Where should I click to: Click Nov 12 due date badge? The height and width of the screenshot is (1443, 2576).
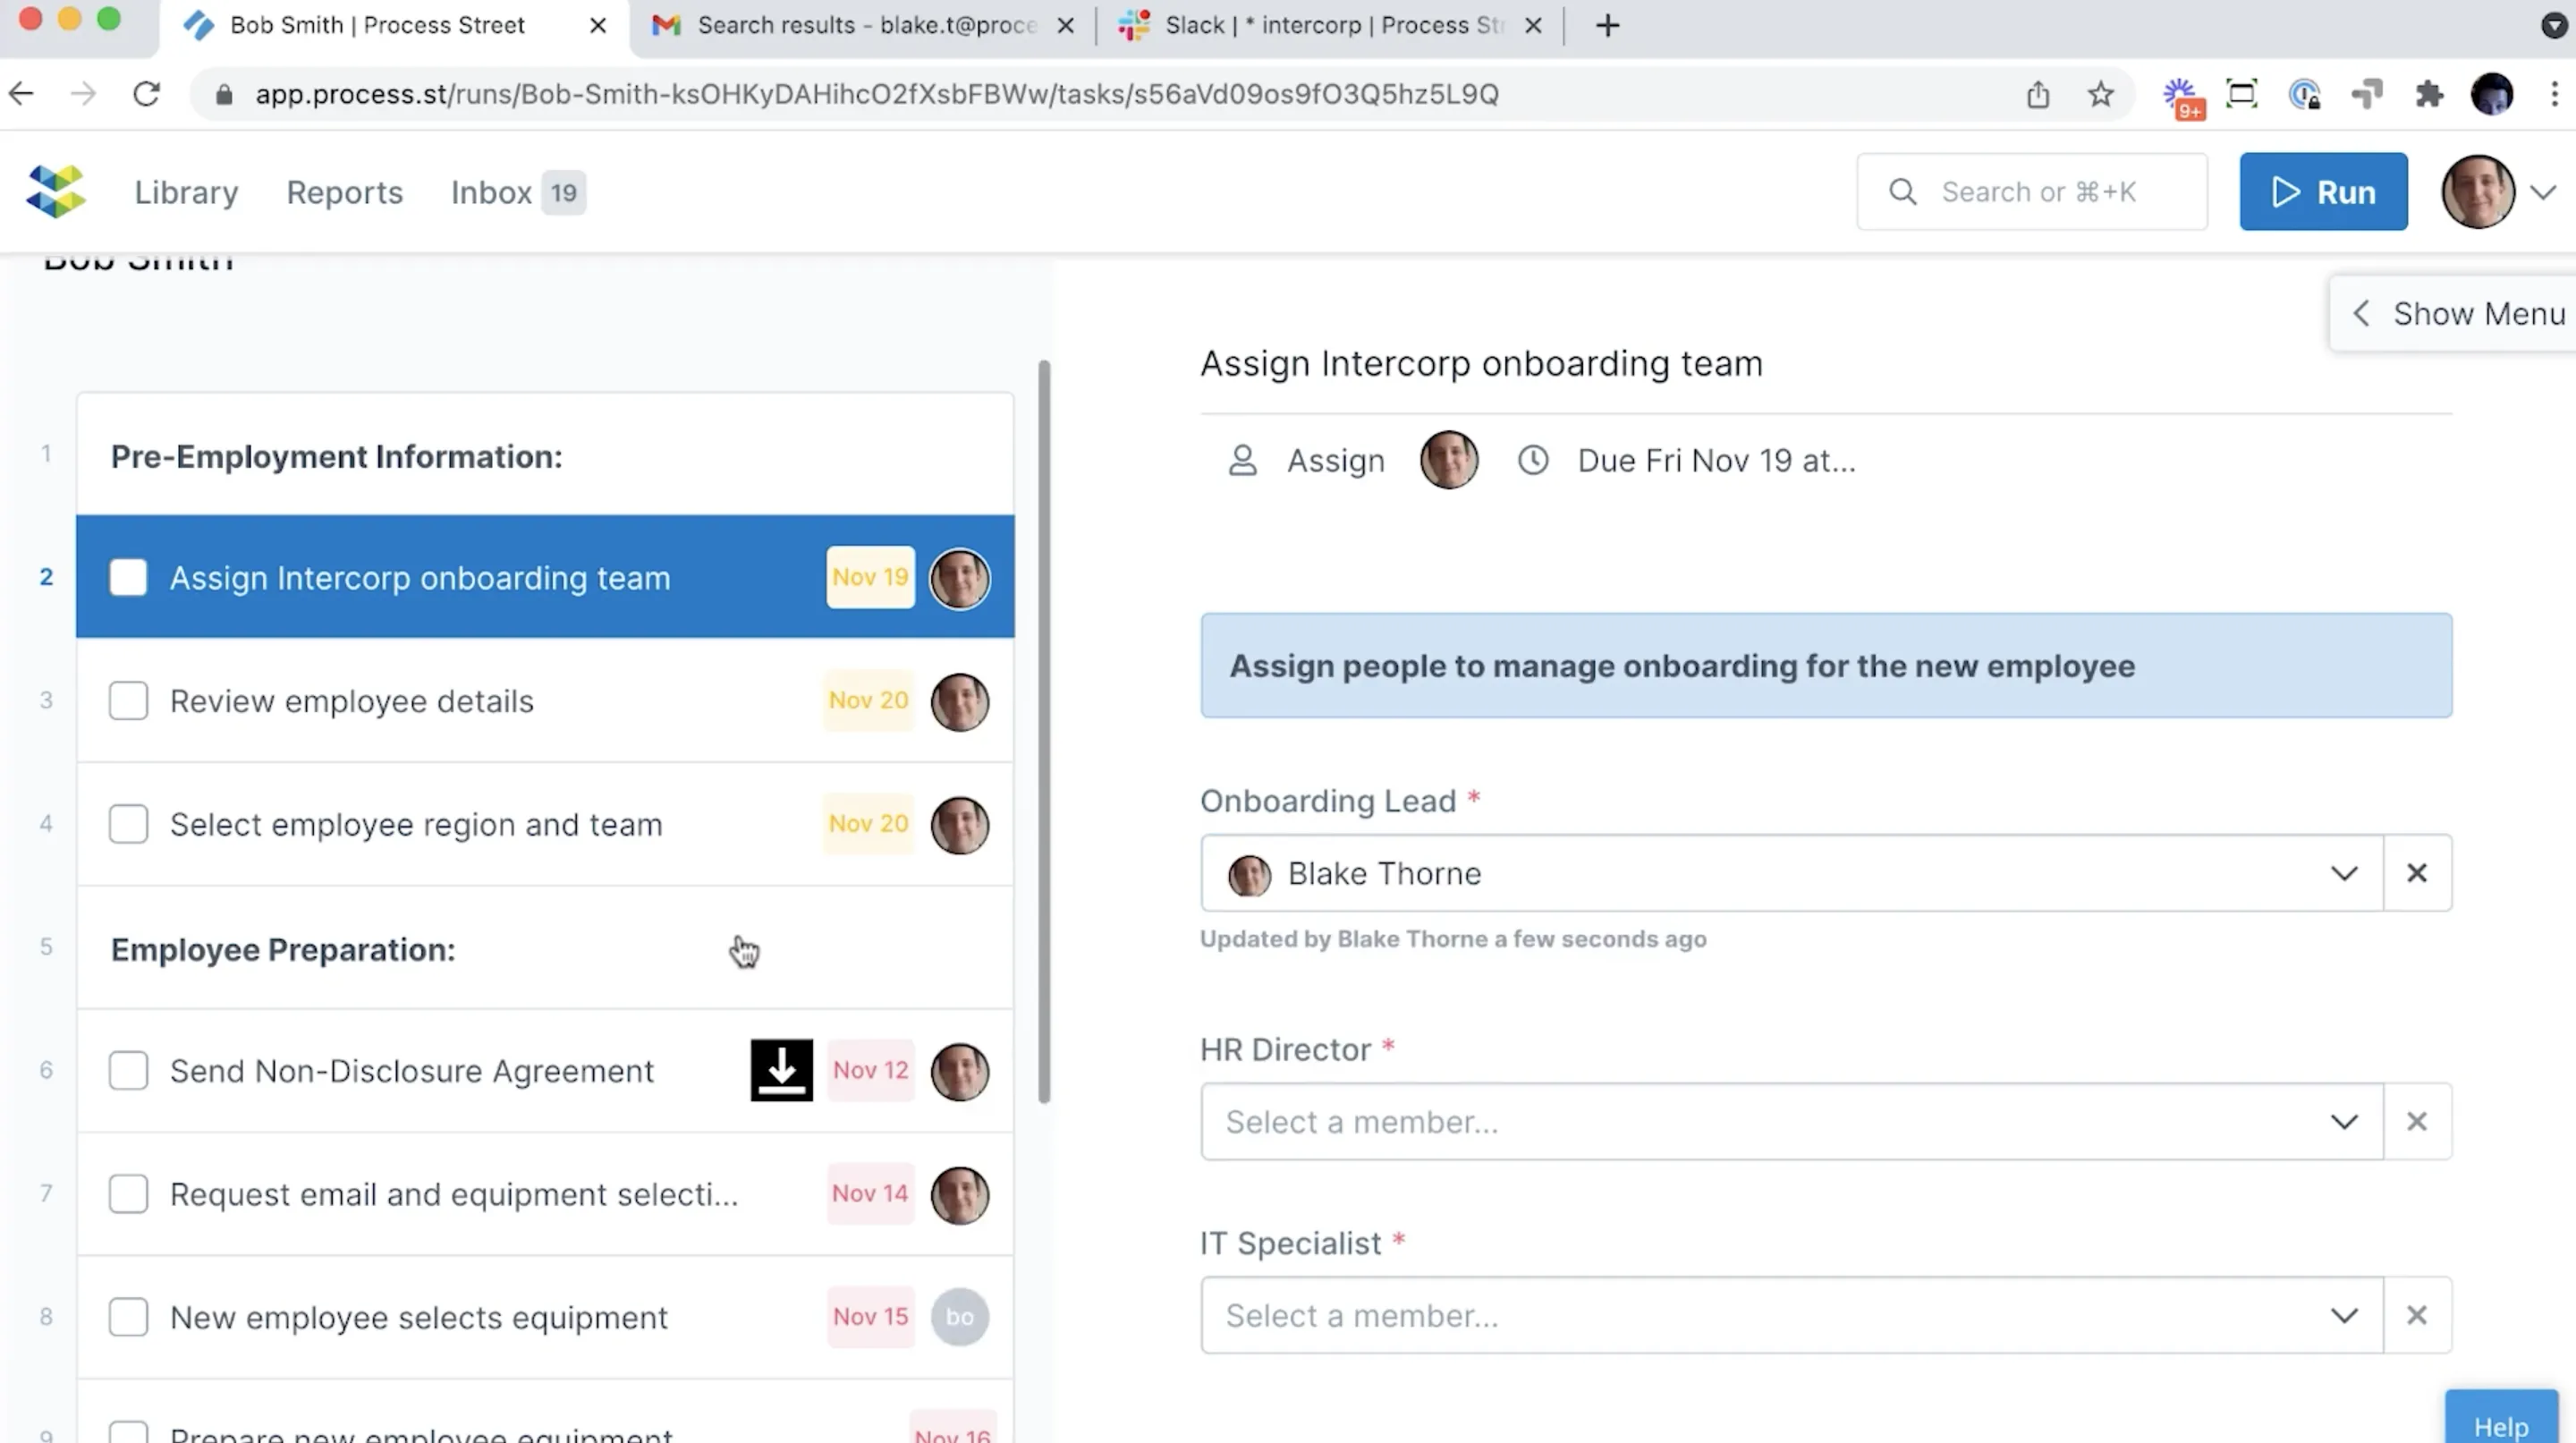[870, 1070]
